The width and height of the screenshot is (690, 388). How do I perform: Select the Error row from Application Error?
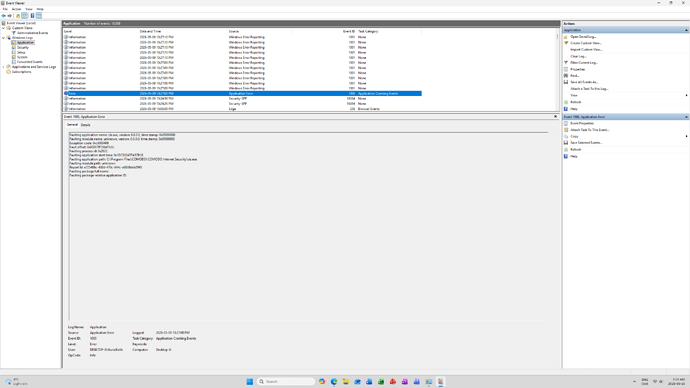click(242, 94)
